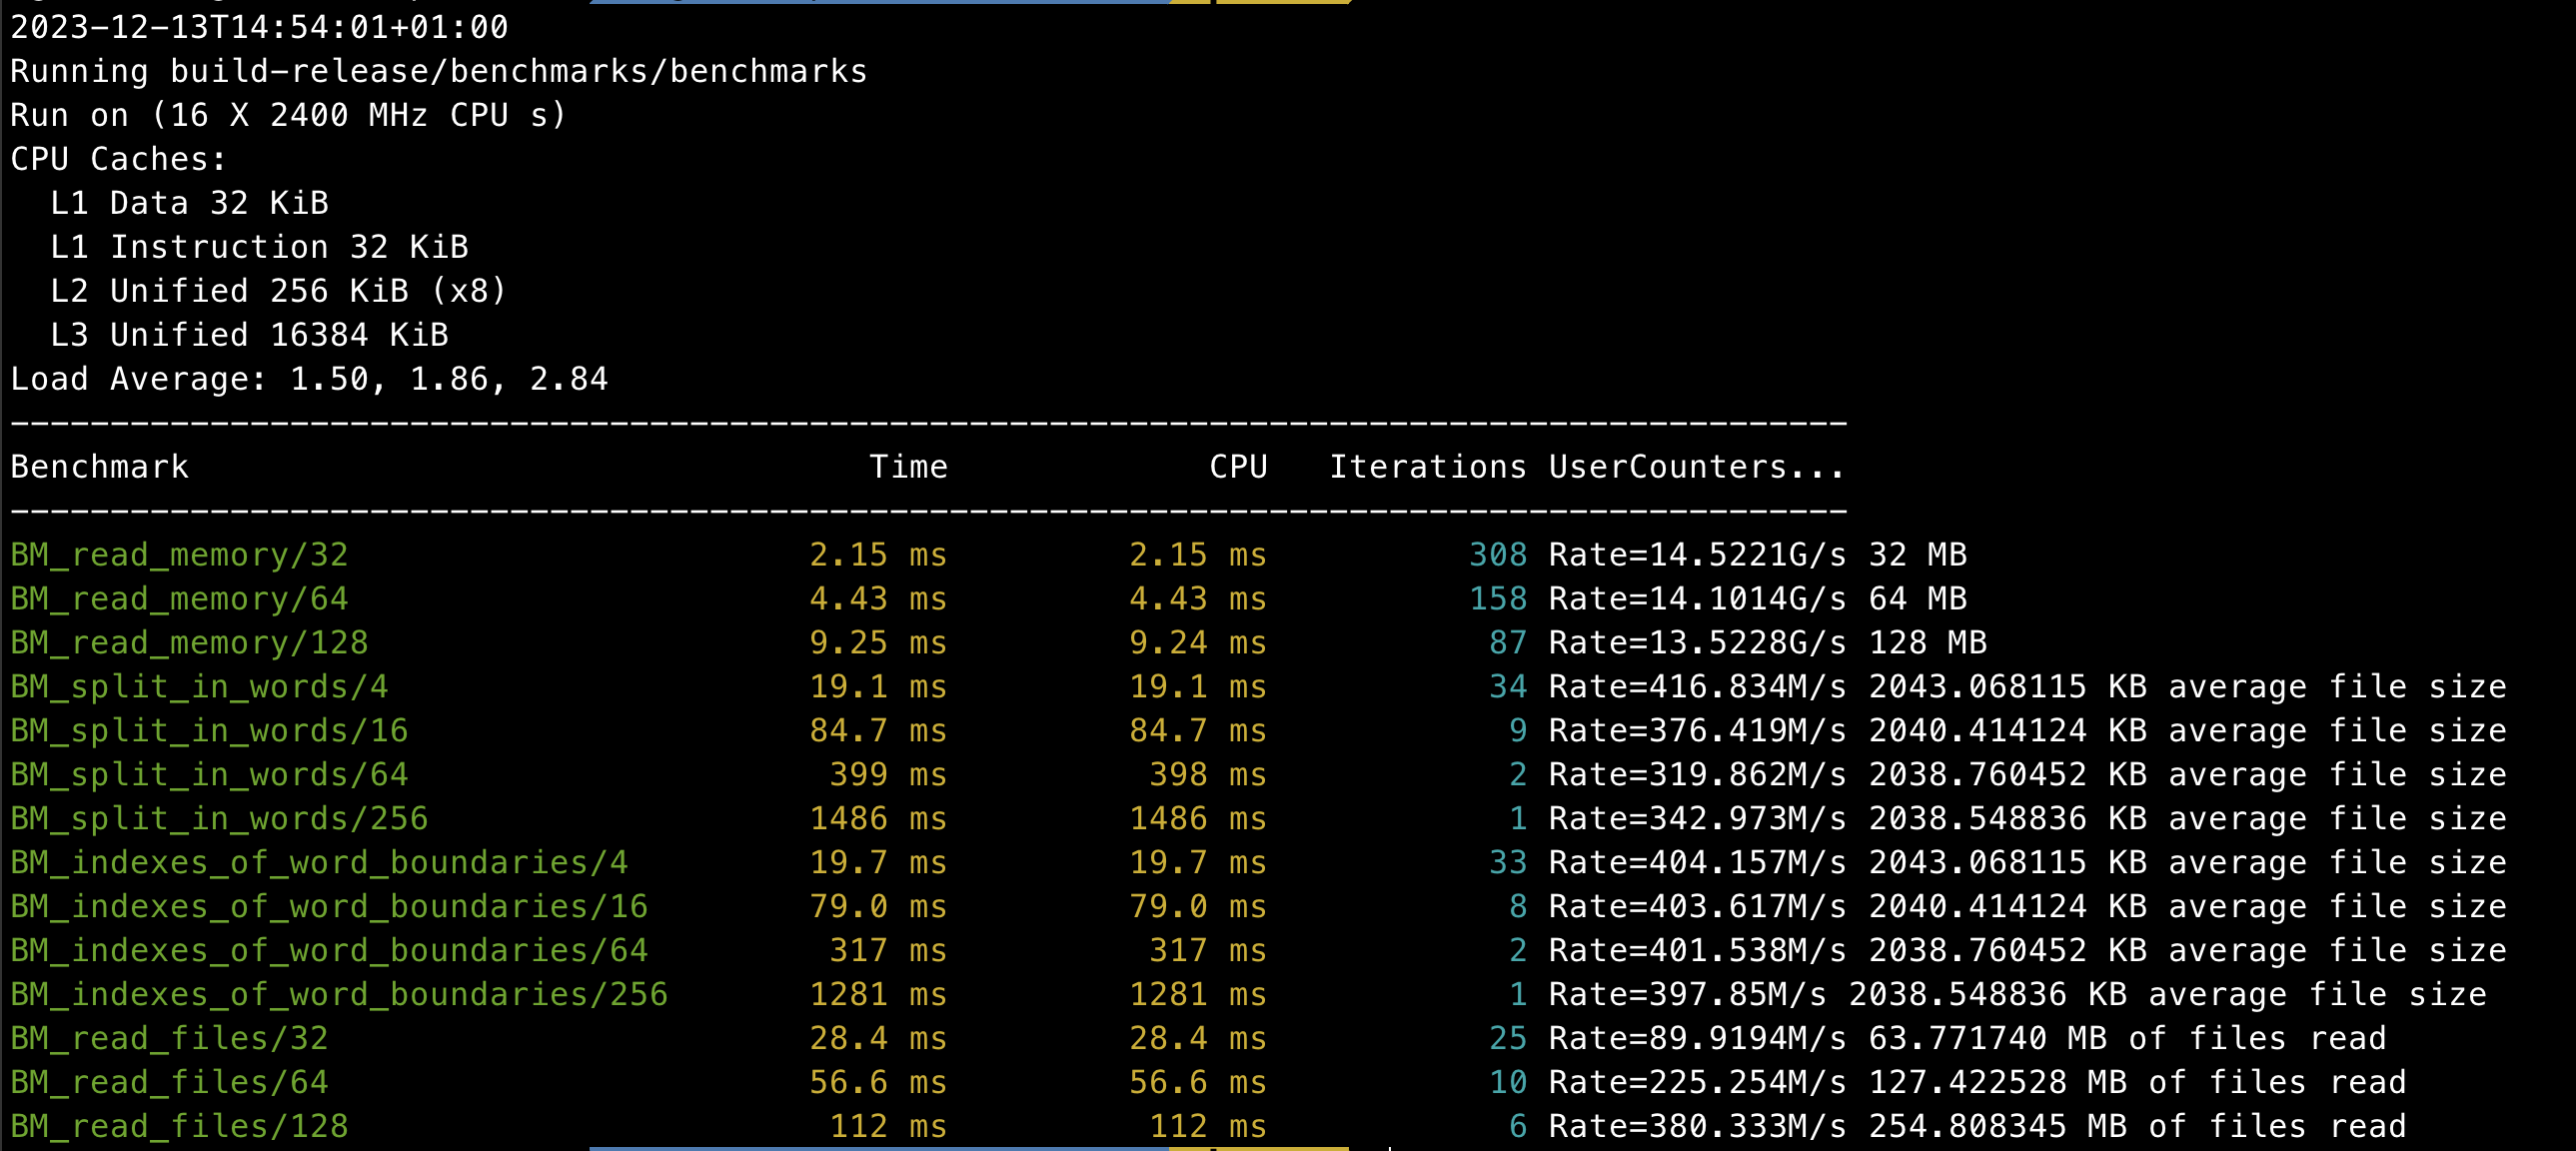Click 'L3 Unified 16384 KiB' line
This screenshot has width=2576, height=1151.
point(249,335)
